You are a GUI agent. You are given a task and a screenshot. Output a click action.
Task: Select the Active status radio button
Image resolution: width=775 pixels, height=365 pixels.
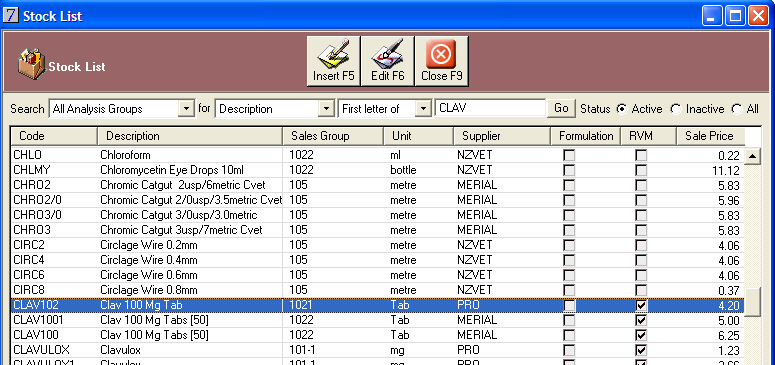622,109
